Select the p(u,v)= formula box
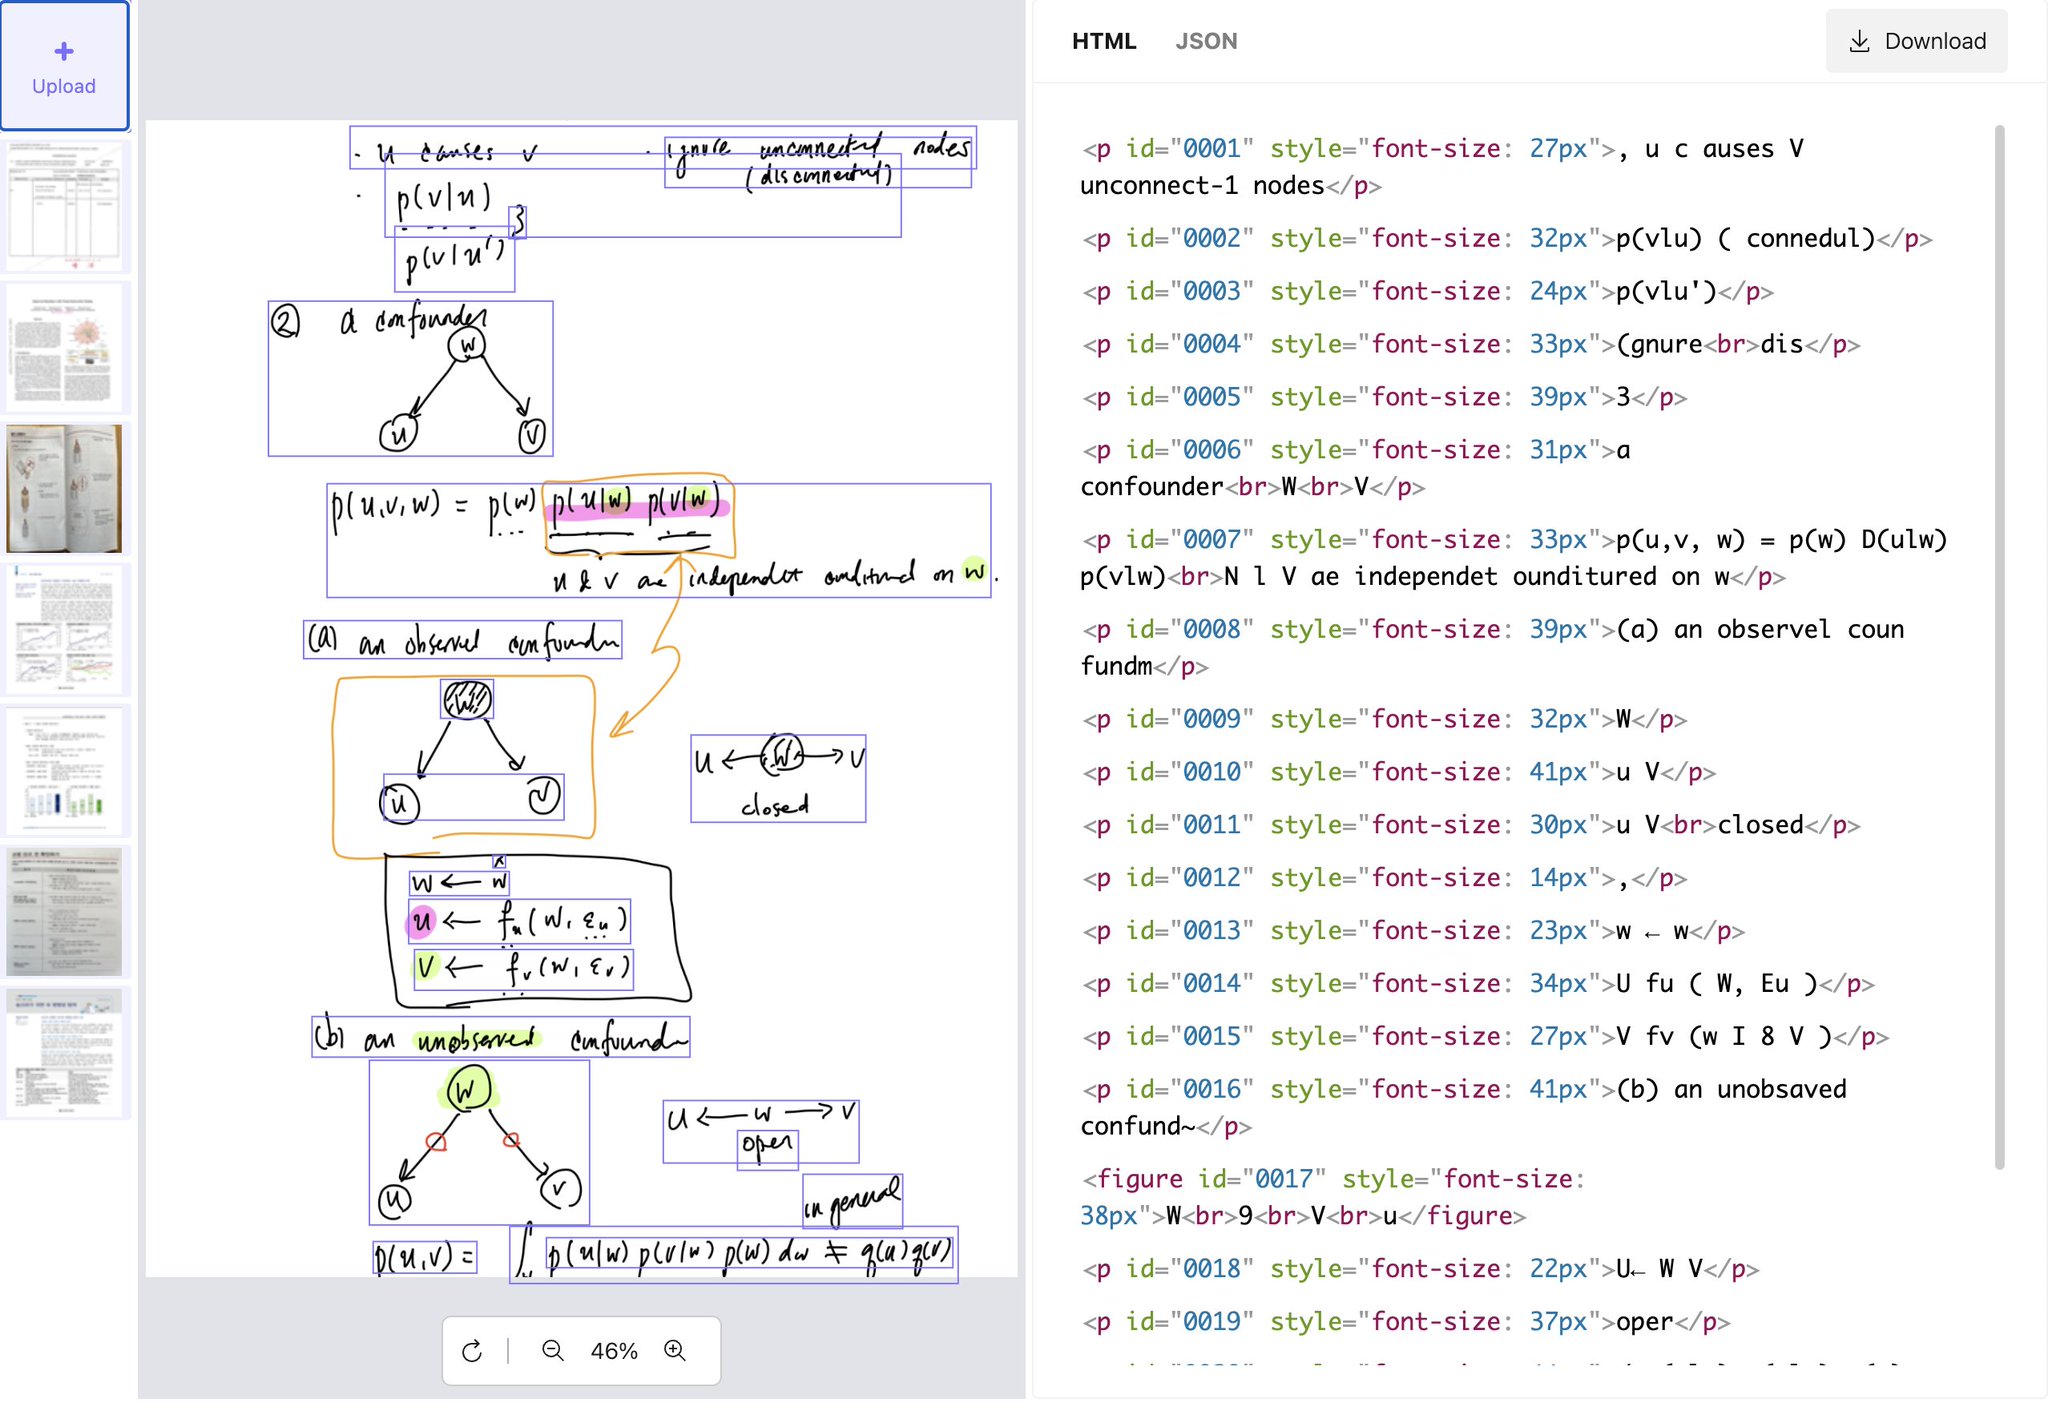2048x1415 pixels. [425, 1257]
